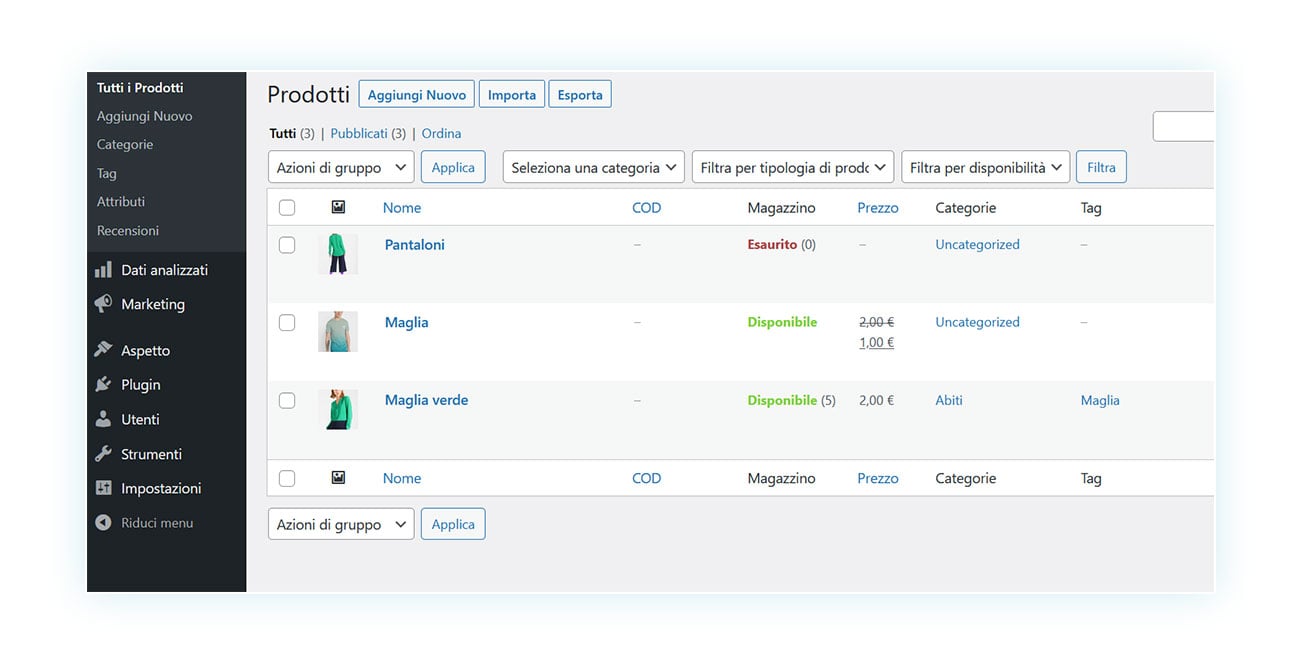This screenshot has height=668, width=1300.
Task: Open the Maglia product link
Action: 407,322
